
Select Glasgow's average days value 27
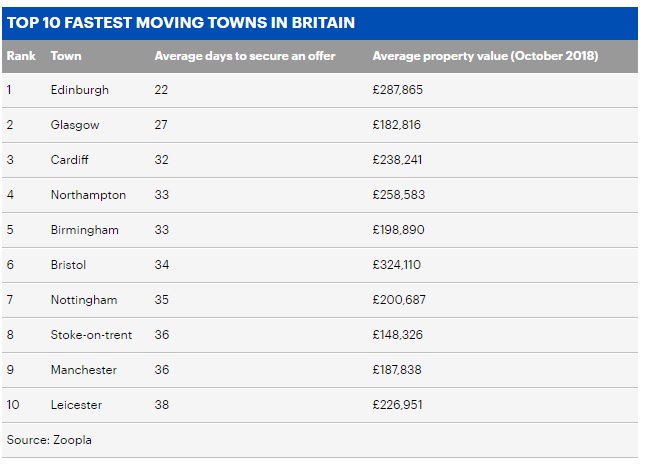[x=162, y=125]
